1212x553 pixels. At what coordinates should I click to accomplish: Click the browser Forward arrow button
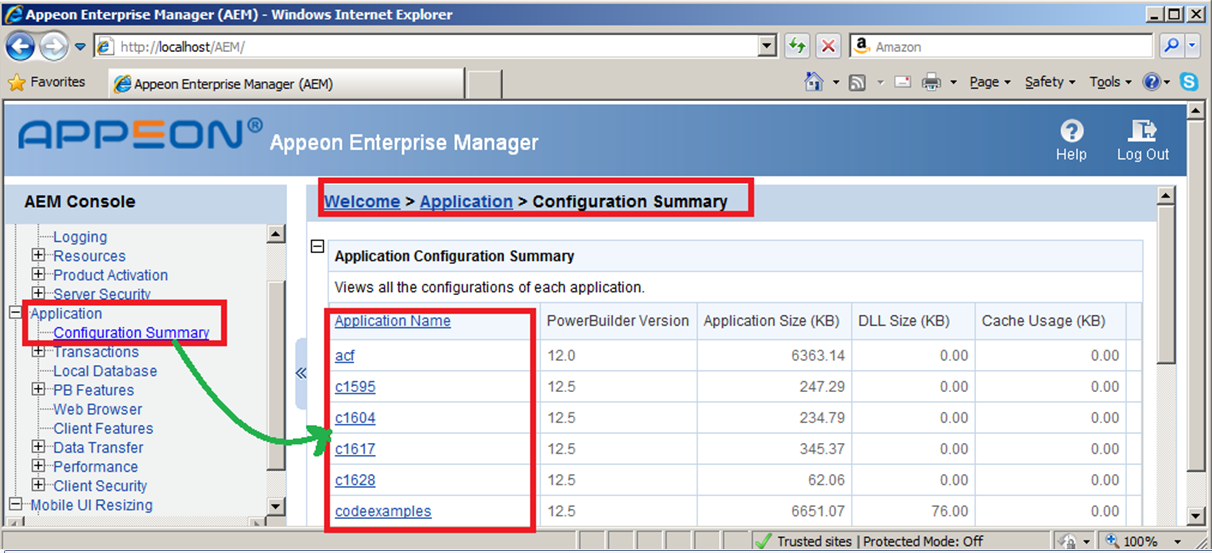click(53, 46)
